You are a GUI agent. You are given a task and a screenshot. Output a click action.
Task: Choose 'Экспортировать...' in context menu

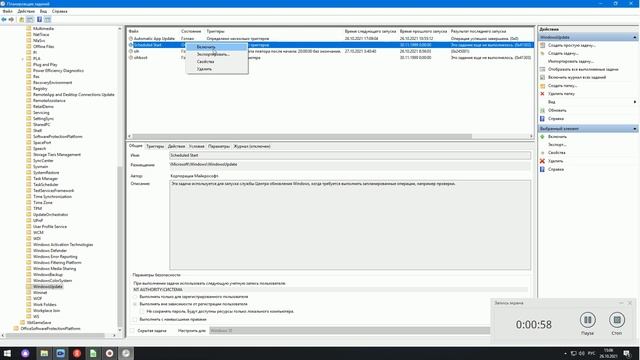coord(217,54)
